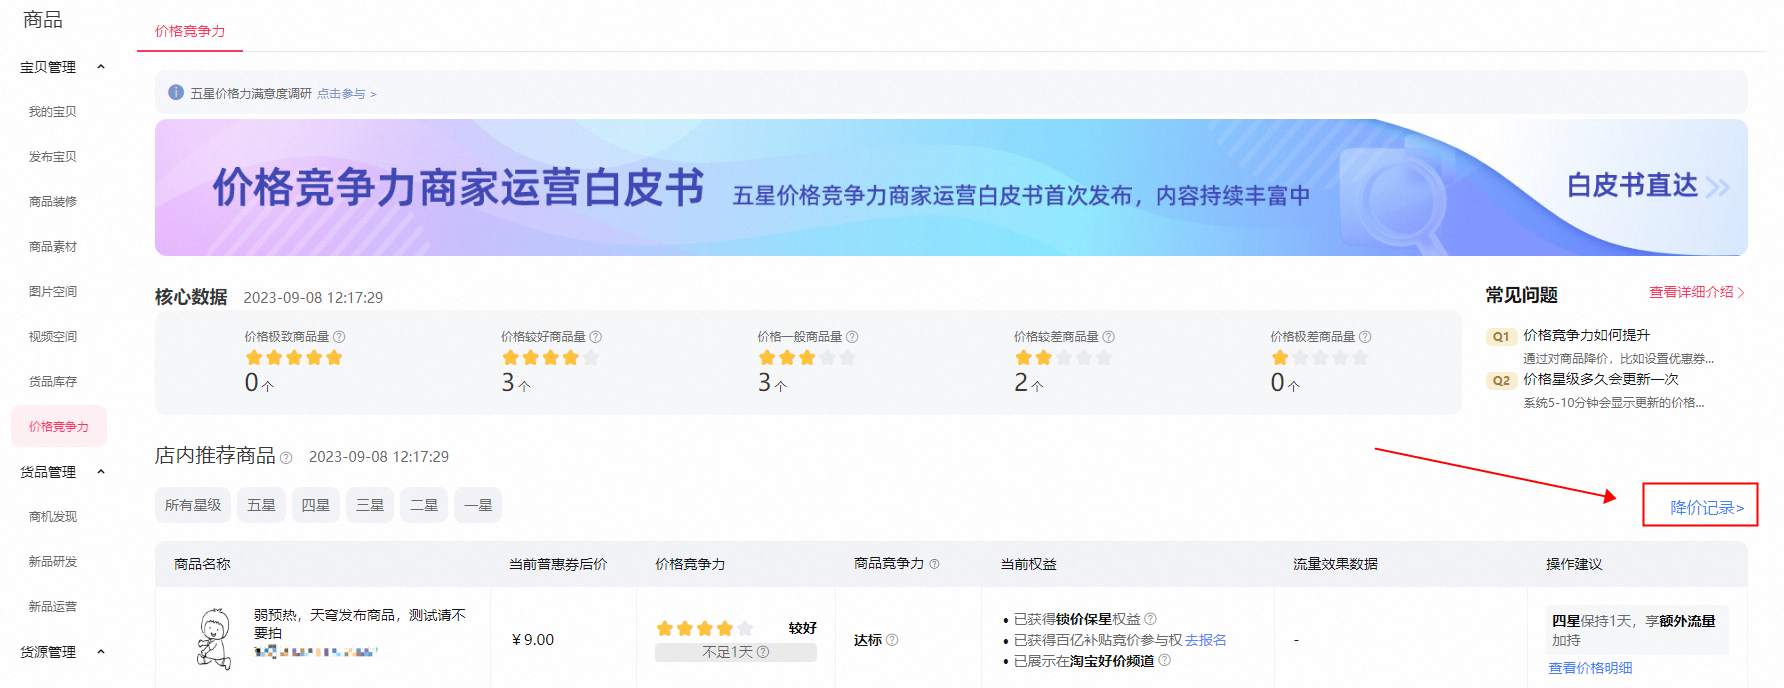
Task: Click the help icon next to 达标
Action: (x=892, y=640)
